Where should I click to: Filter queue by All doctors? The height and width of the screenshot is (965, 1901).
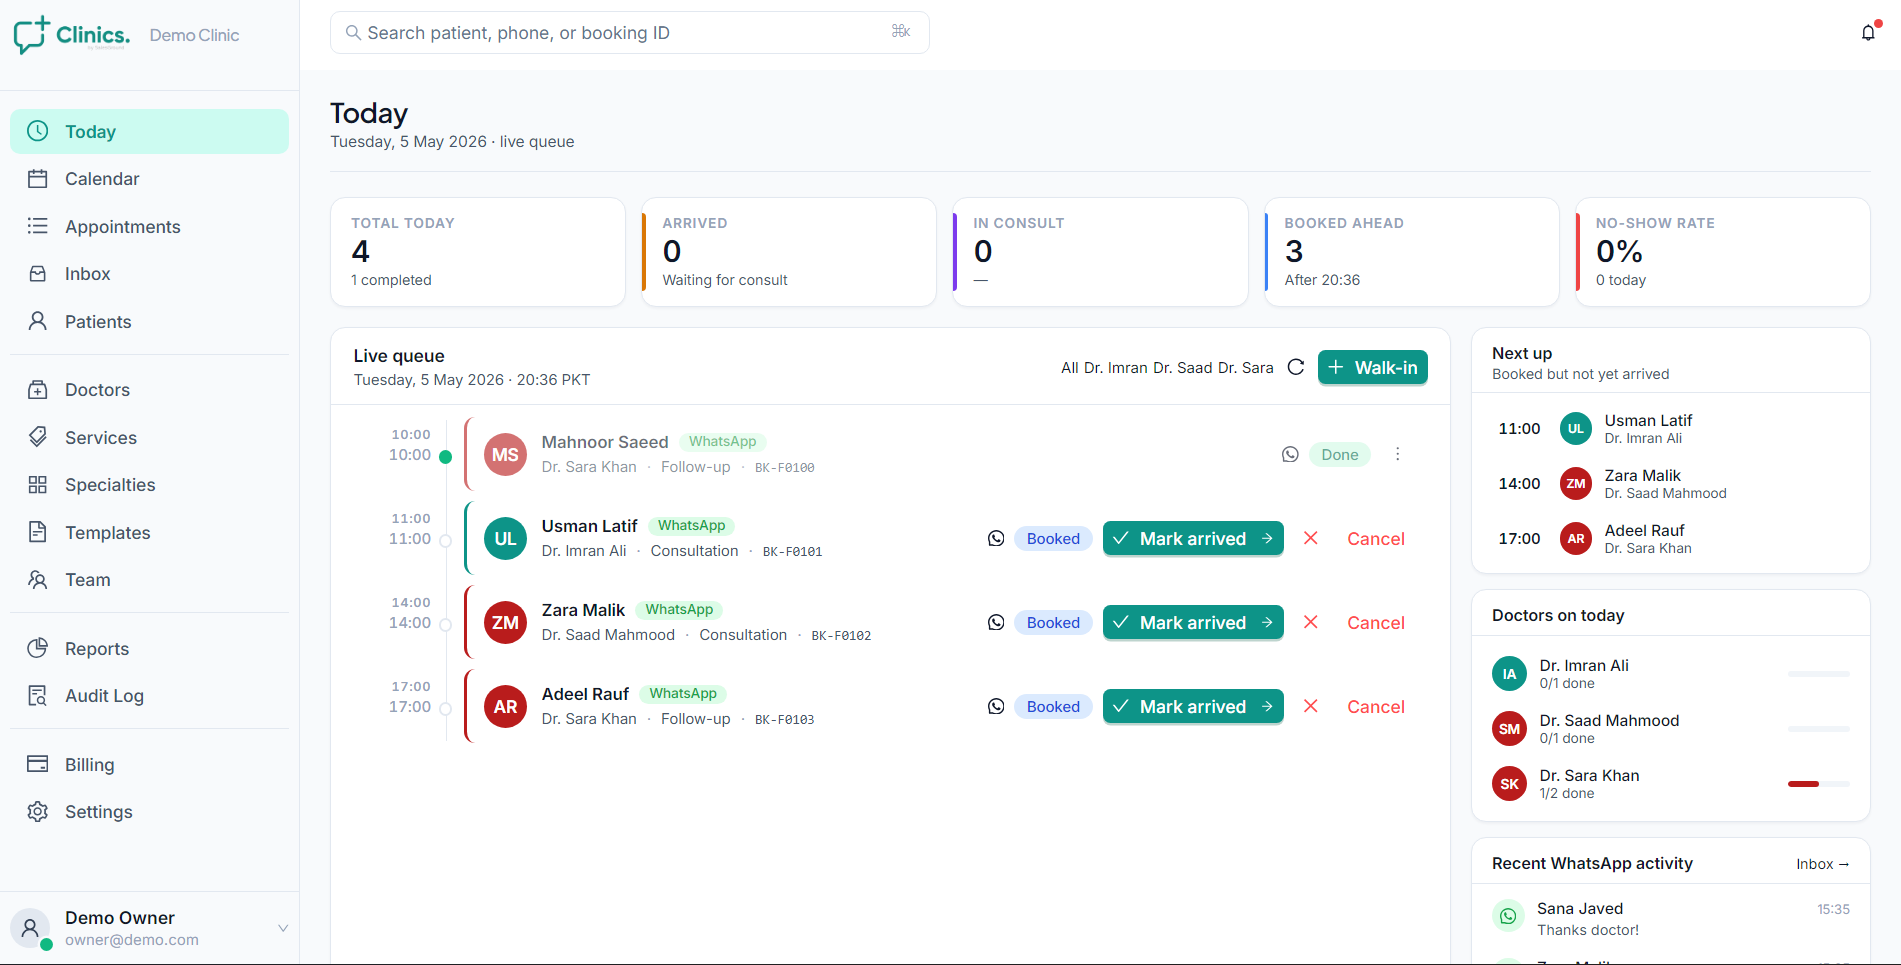point(1069,368)
